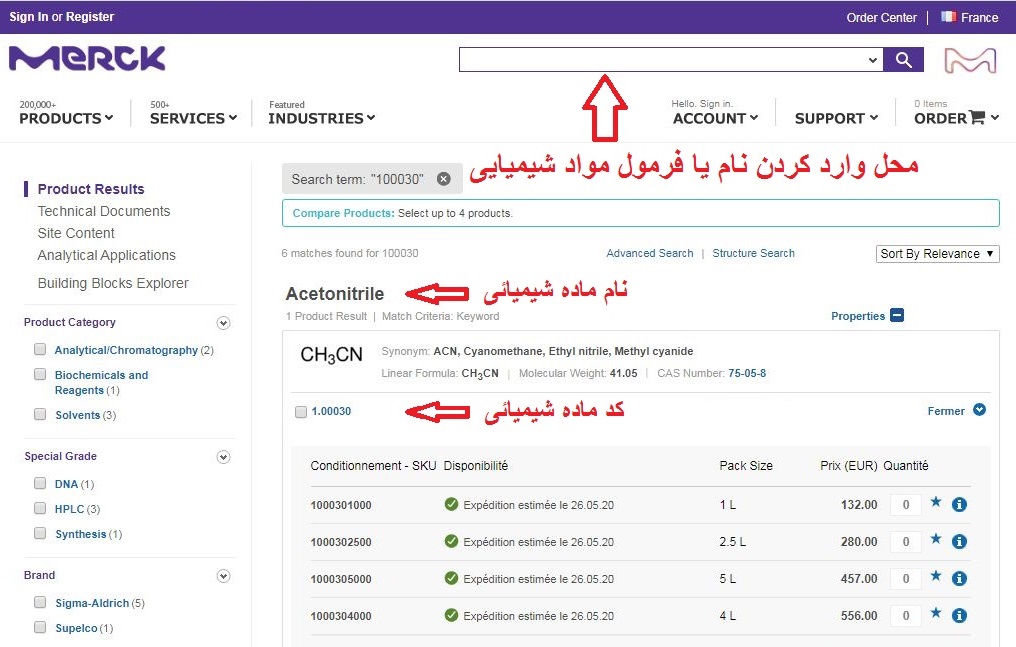Click star icon for the 4 L pack
The width and height of the screenshot is (1016, 647).
point(936,613)
